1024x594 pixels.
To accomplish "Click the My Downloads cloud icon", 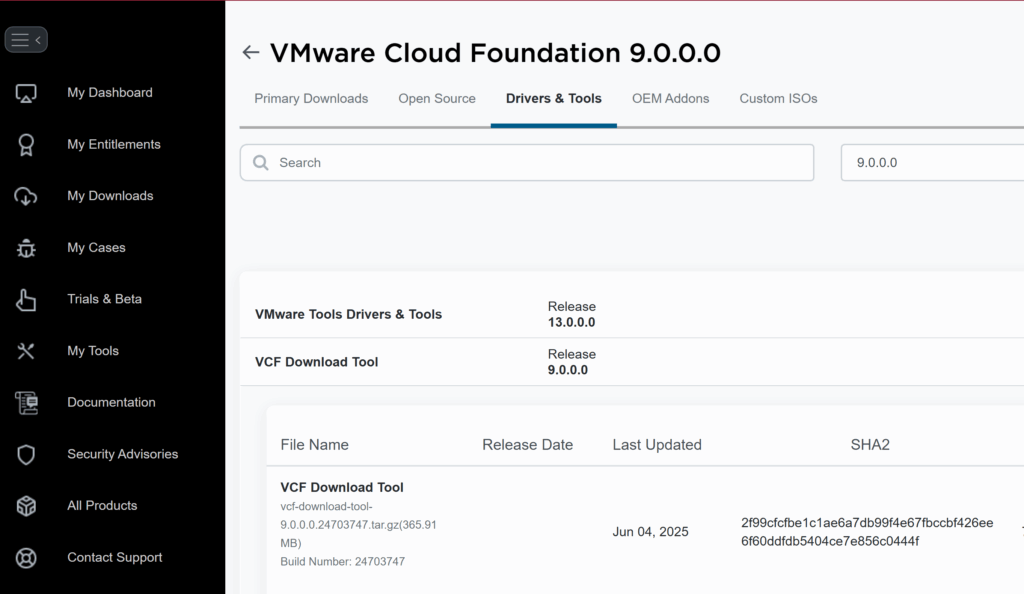I will (26, 196).
